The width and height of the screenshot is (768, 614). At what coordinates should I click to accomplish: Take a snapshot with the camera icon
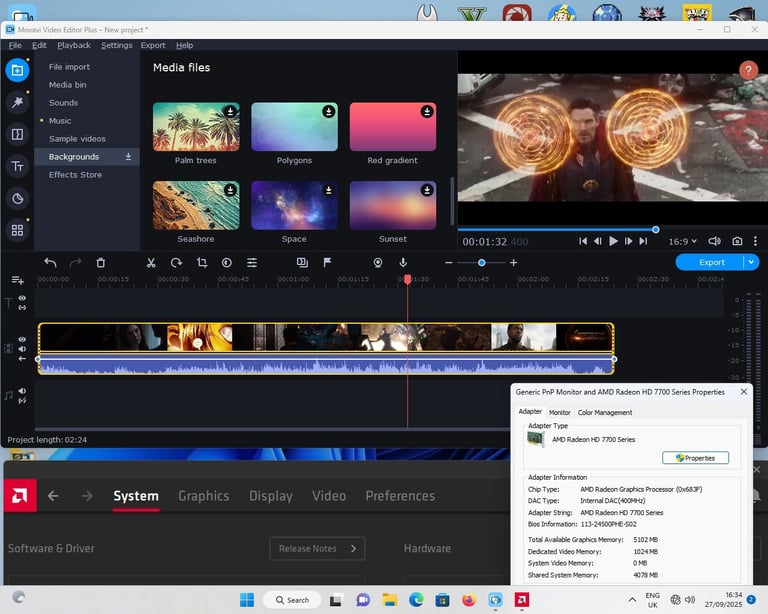pos(737,241)
